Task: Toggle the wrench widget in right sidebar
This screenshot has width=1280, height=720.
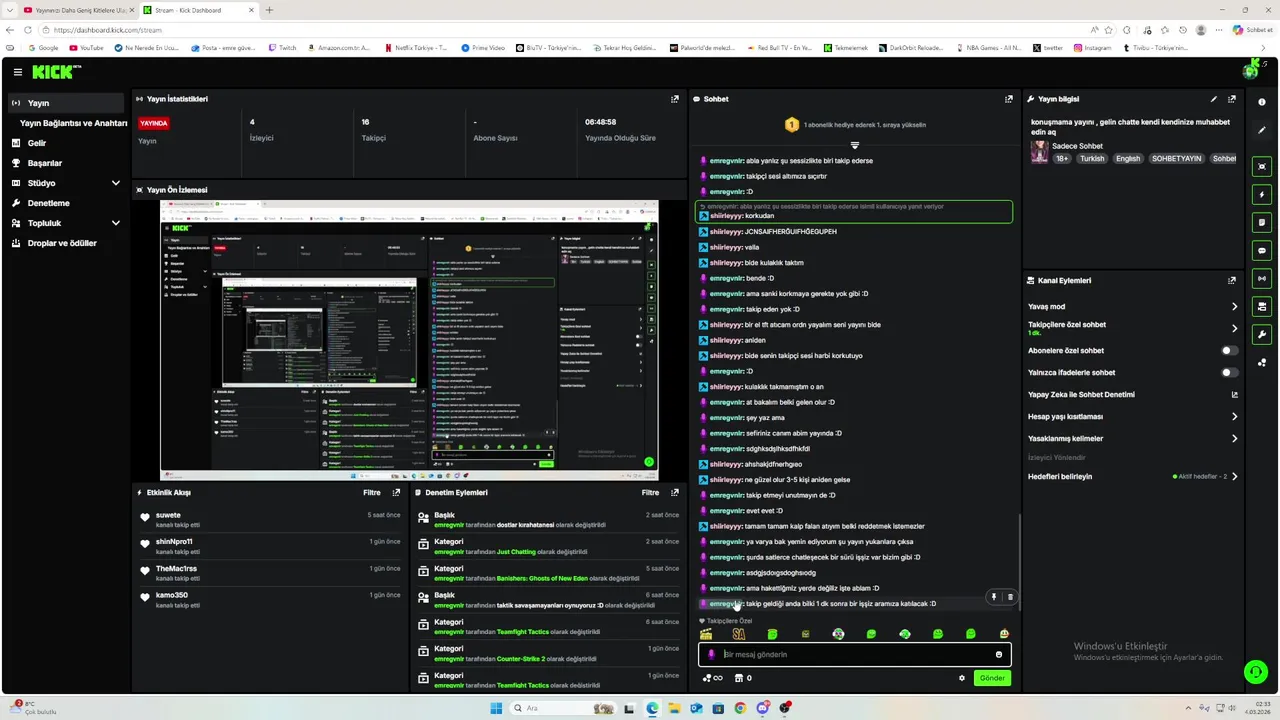Action: (x=1262, y=334)
